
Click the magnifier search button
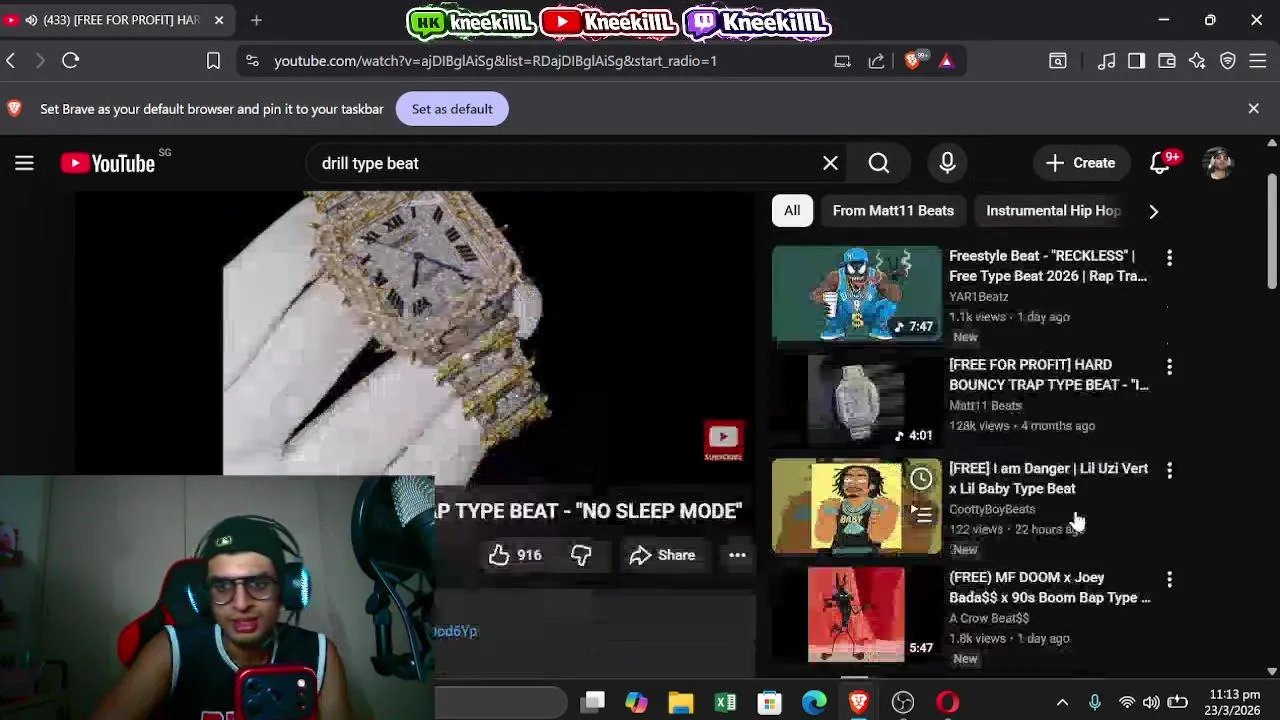pyautogui.click(x=879, y=163)
